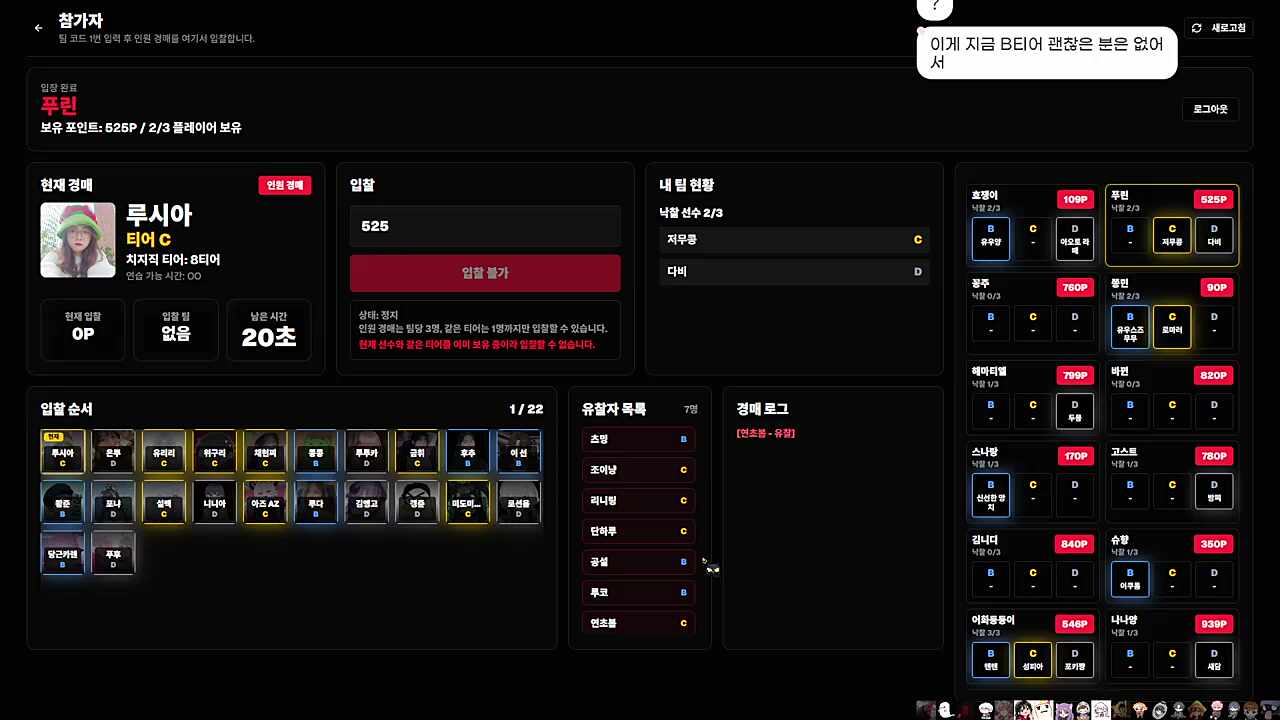
Task: Click 나나양 team's 939P badge
Action: point(1212,624)
